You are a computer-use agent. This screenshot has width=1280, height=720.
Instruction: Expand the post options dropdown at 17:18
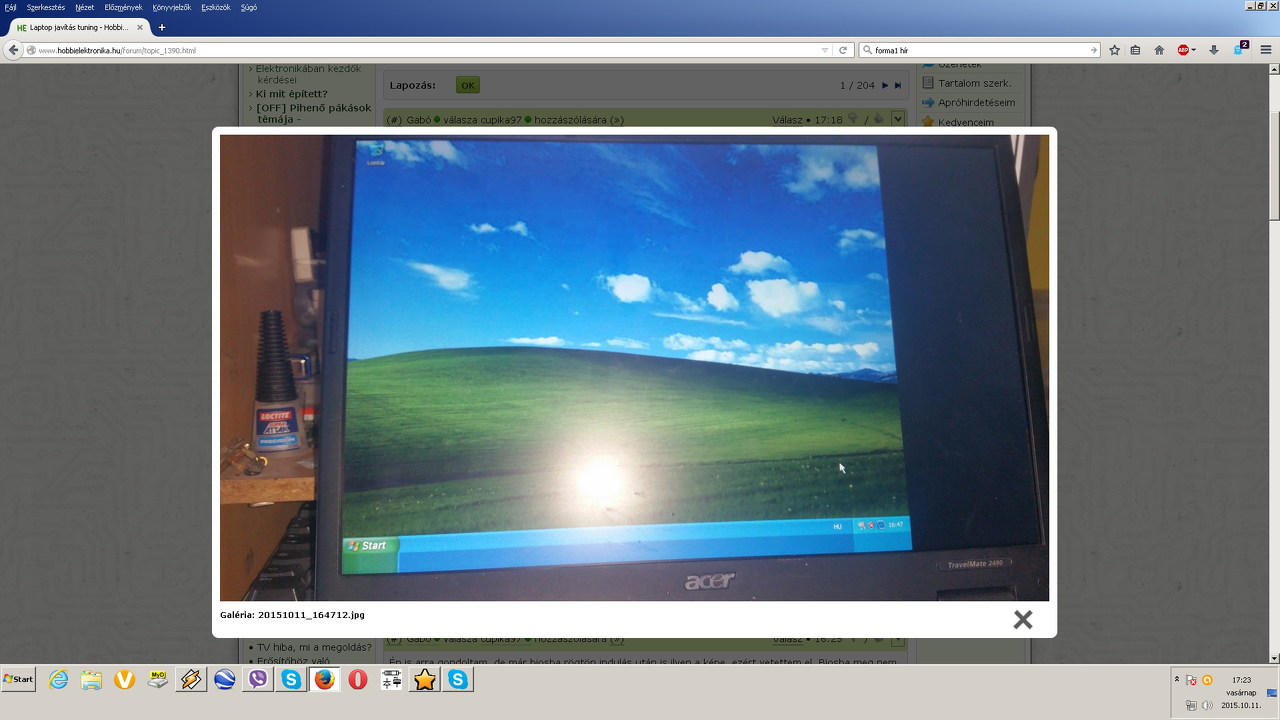pos(898,119)
